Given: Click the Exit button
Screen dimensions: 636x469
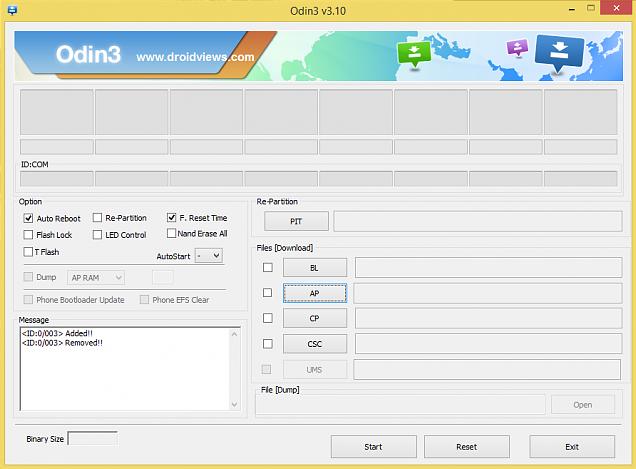Looking at the screenshot, I should pyautogui.click(x=572, y=447).
